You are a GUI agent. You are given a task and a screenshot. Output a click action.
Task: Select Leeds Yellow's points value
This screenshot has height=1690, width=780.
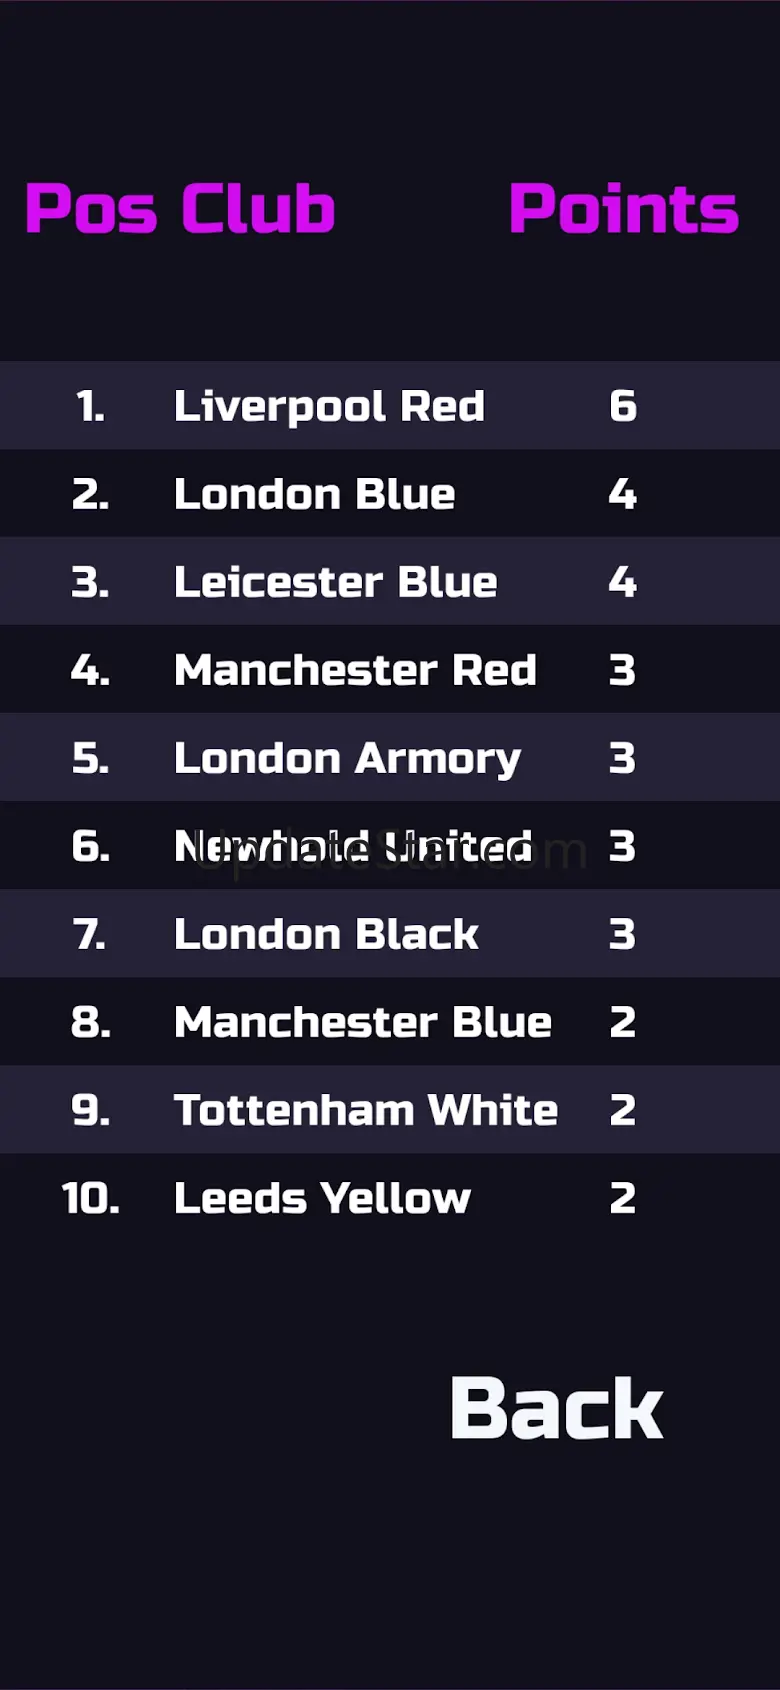(x=622, y=1198)
